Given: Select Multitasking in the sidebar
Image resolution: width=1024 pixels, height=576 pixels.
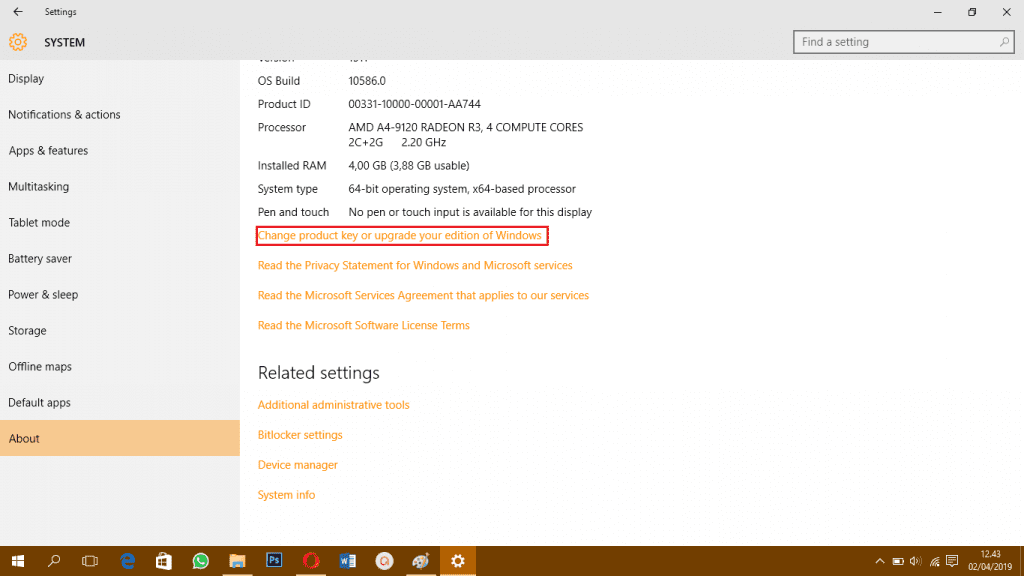Looking at the screenshot, I should click(x=120, y=186).
